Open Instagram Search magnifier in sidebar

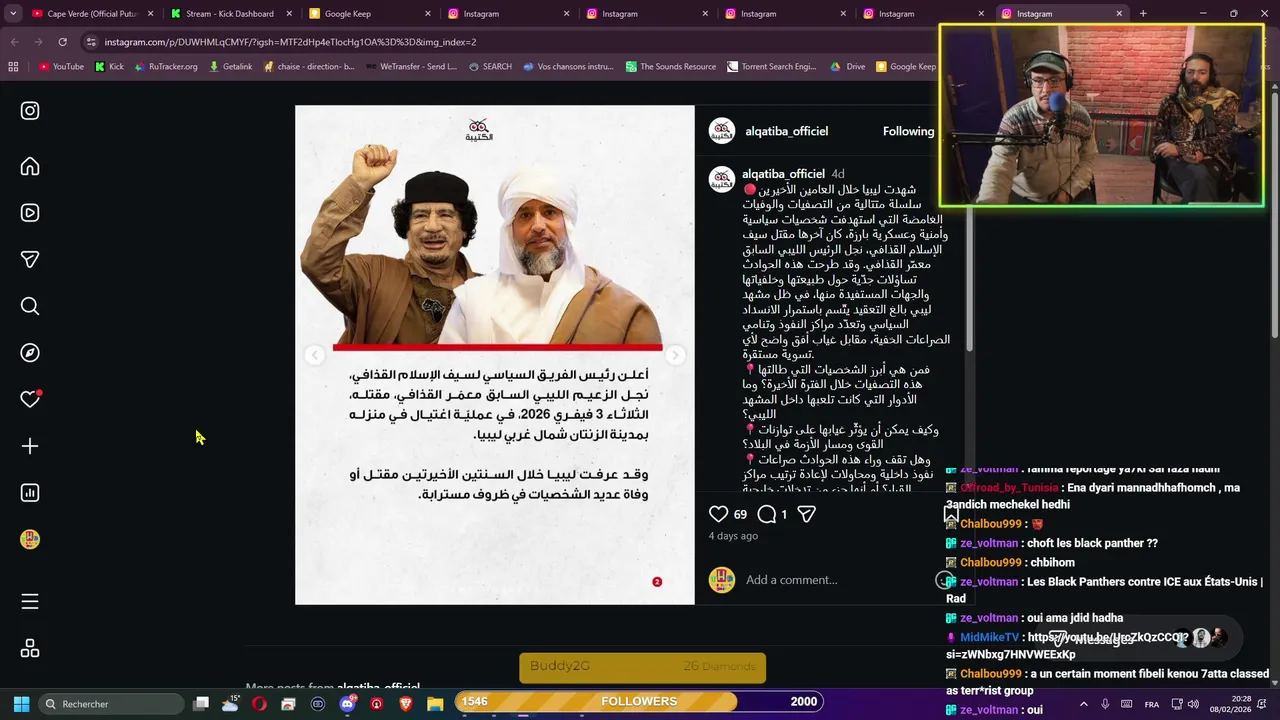30,306
